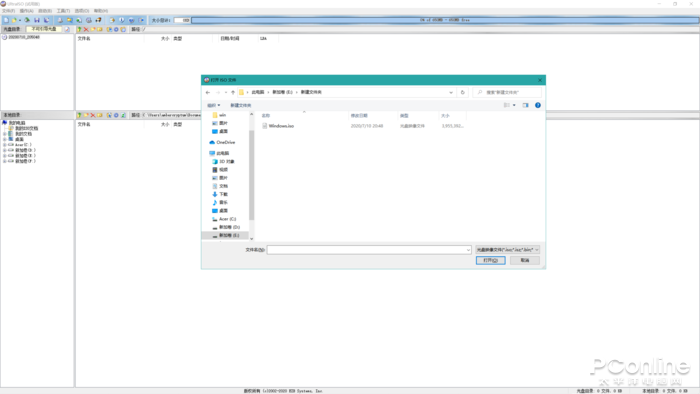Open the 启动(B) menu
Viewport: 700px width, 394px height.
pos(45,11)
